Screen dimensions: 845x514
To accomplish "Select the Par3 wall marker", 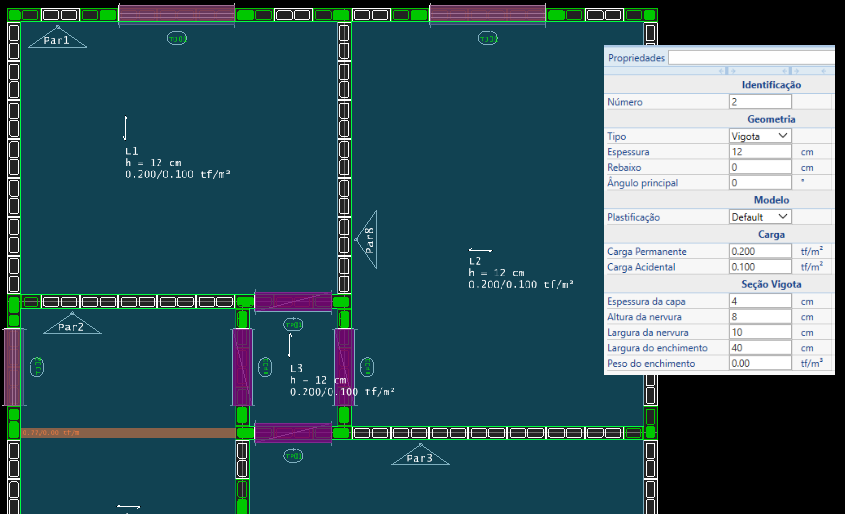I will tap(419, 458).
